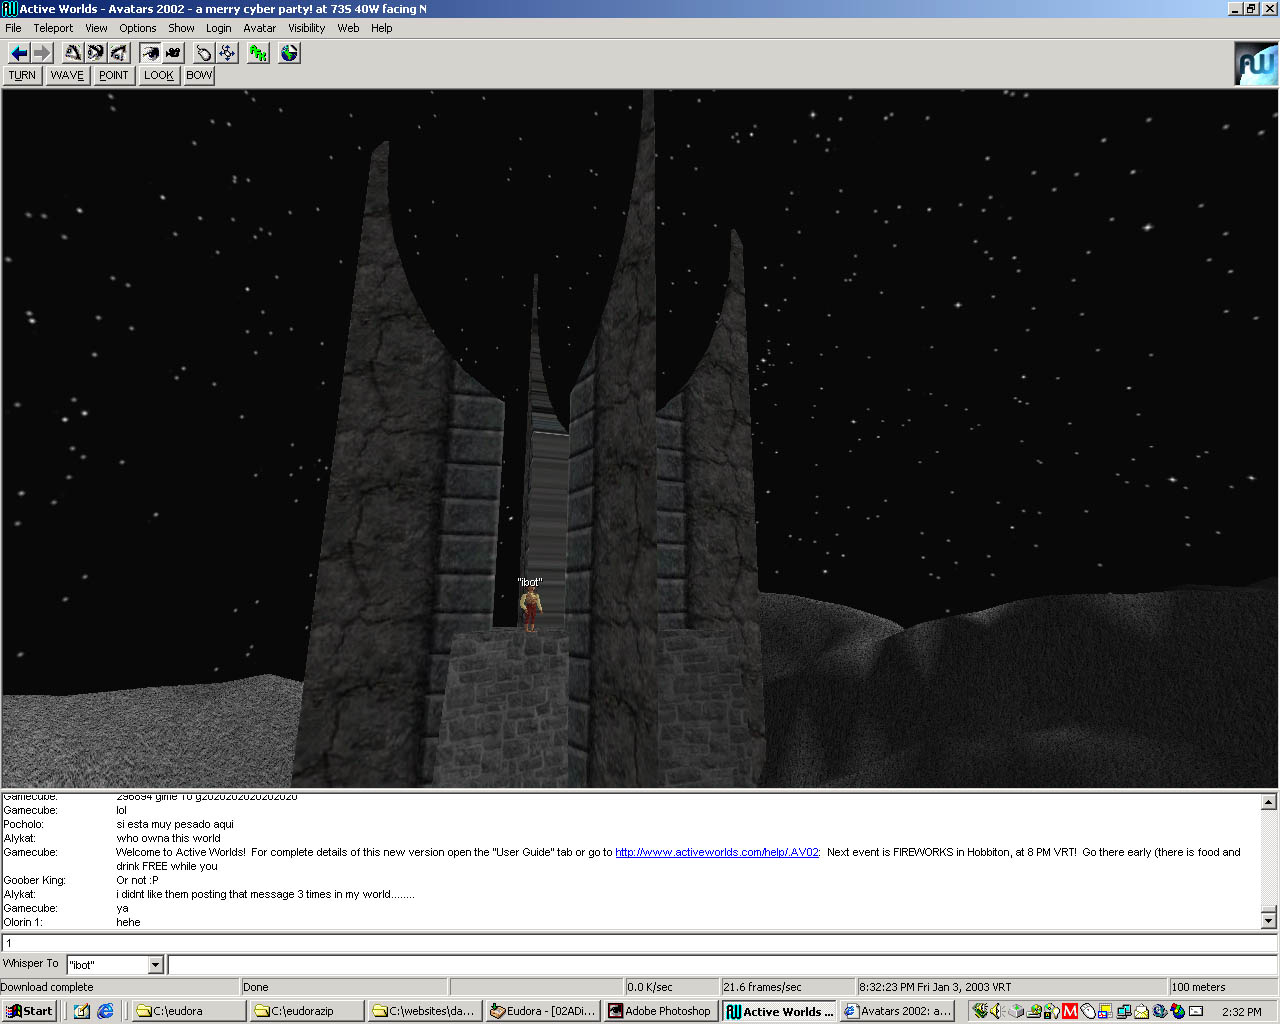The width and height of the screenshot is (1280, 1024).
Task: Click the whisper message input field
Action: 720,965
